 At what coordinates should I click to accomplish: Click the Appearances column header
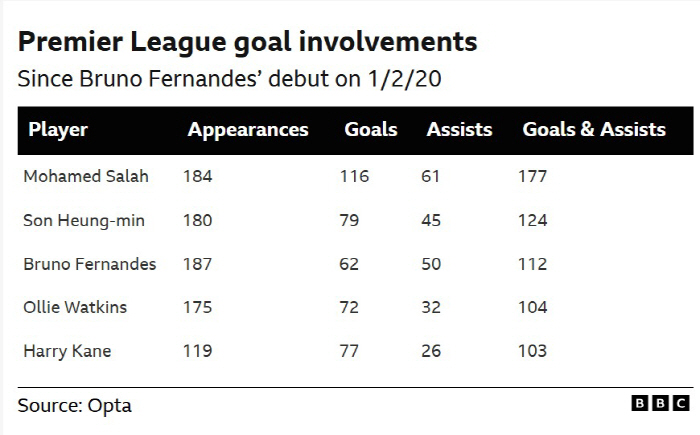tap(248, 130)
